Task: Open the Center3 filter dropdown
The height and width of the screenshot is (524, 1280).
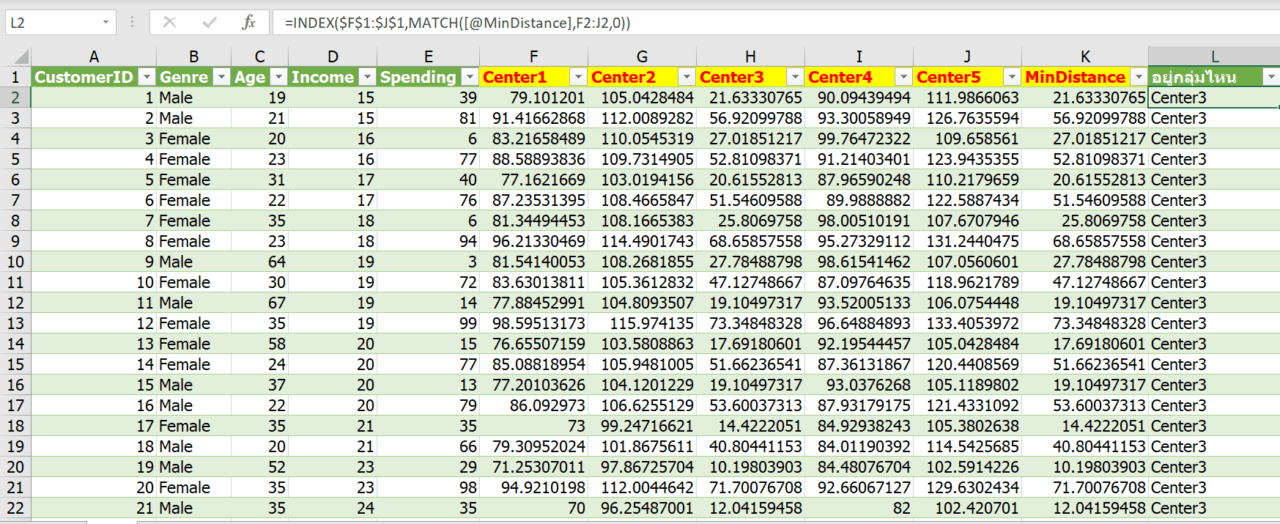Action: (795, 77)
